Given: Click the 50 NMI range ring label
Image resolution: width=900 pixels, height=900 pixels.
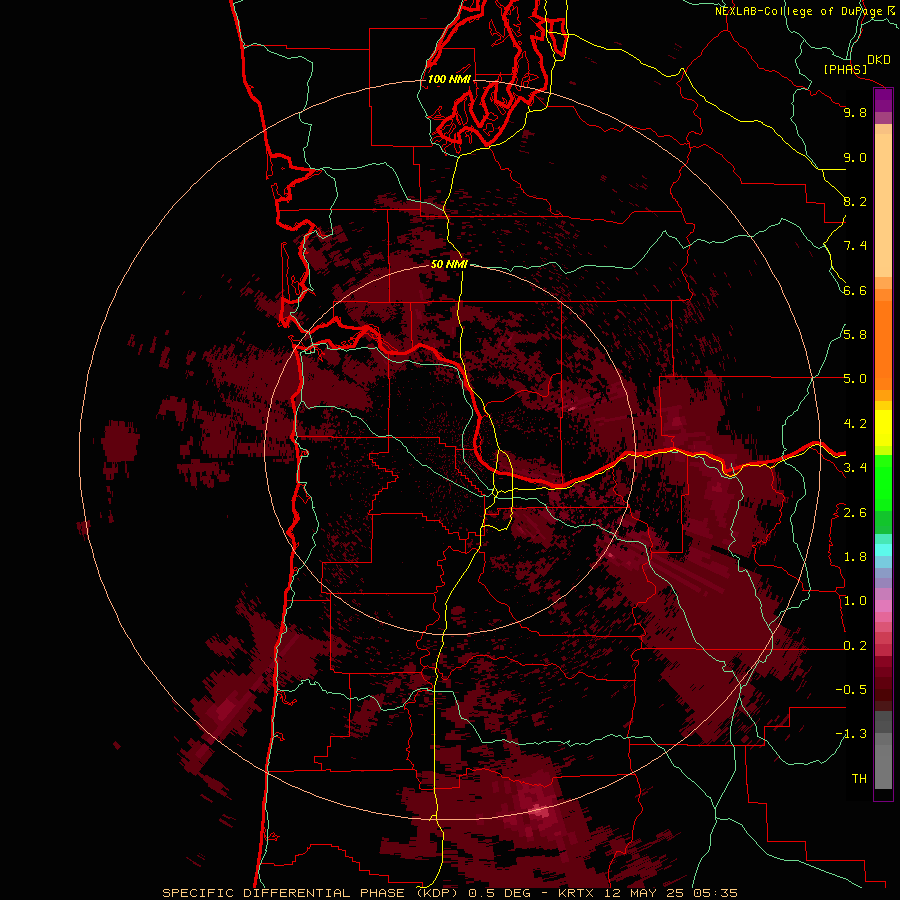Looking at the screenshot, I should pyautogui.click(x=449, y=264).
